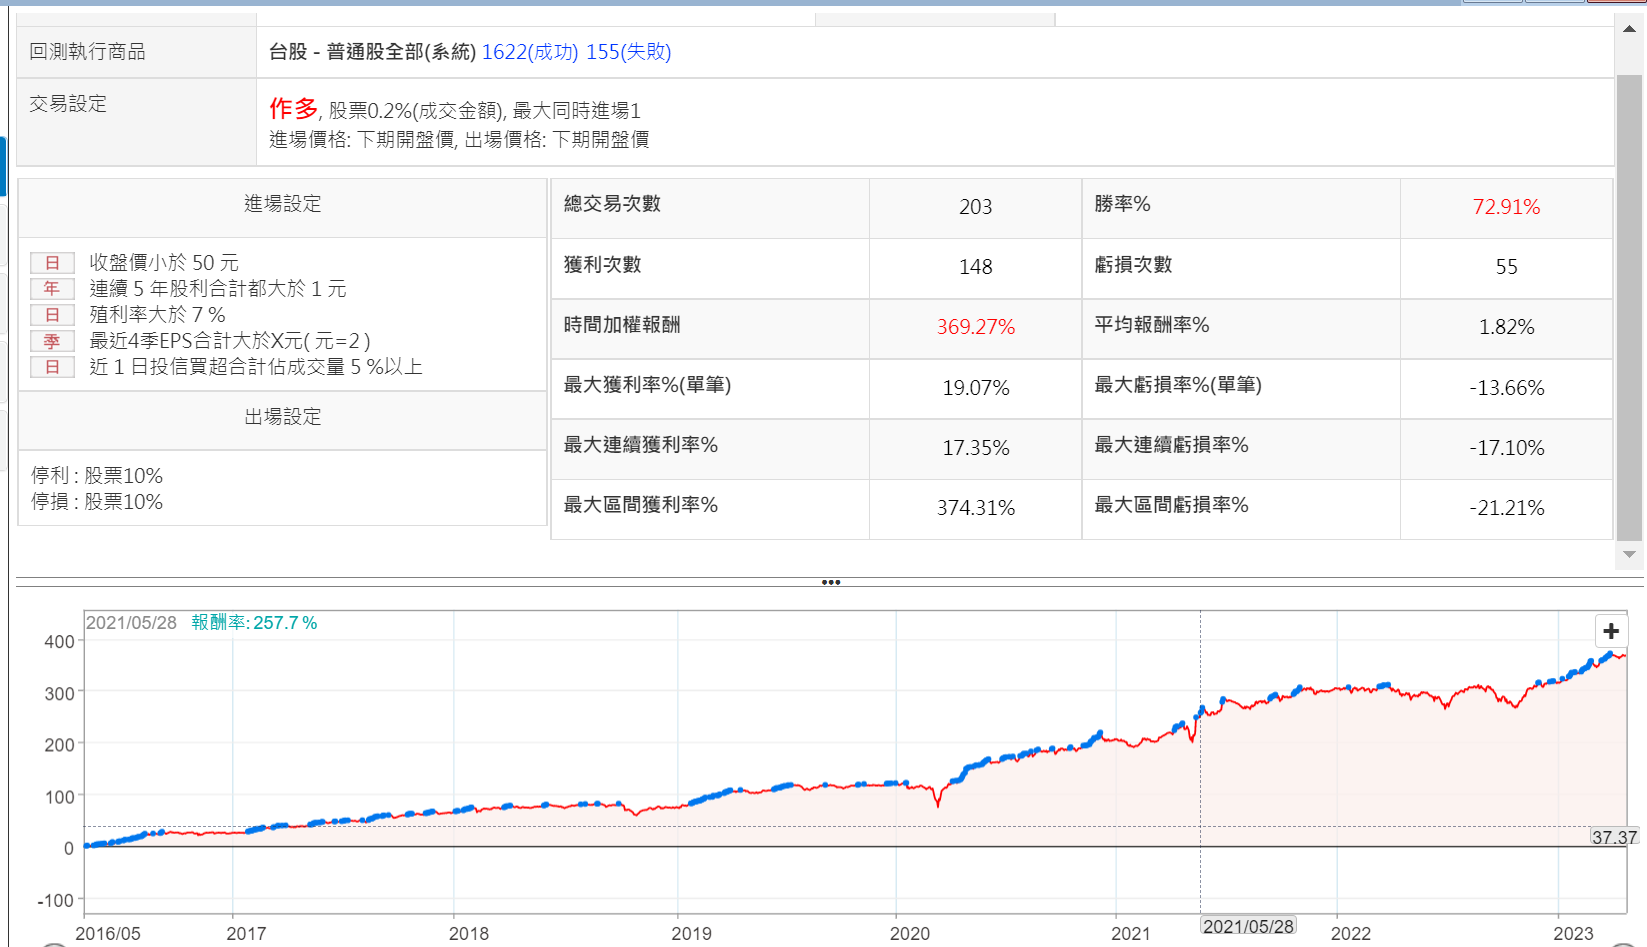The height and width of the screenshot is (947, 1647).
Task: Click the 年 badge beside 連續 5 年股利 condition
Action: point(52,289)
